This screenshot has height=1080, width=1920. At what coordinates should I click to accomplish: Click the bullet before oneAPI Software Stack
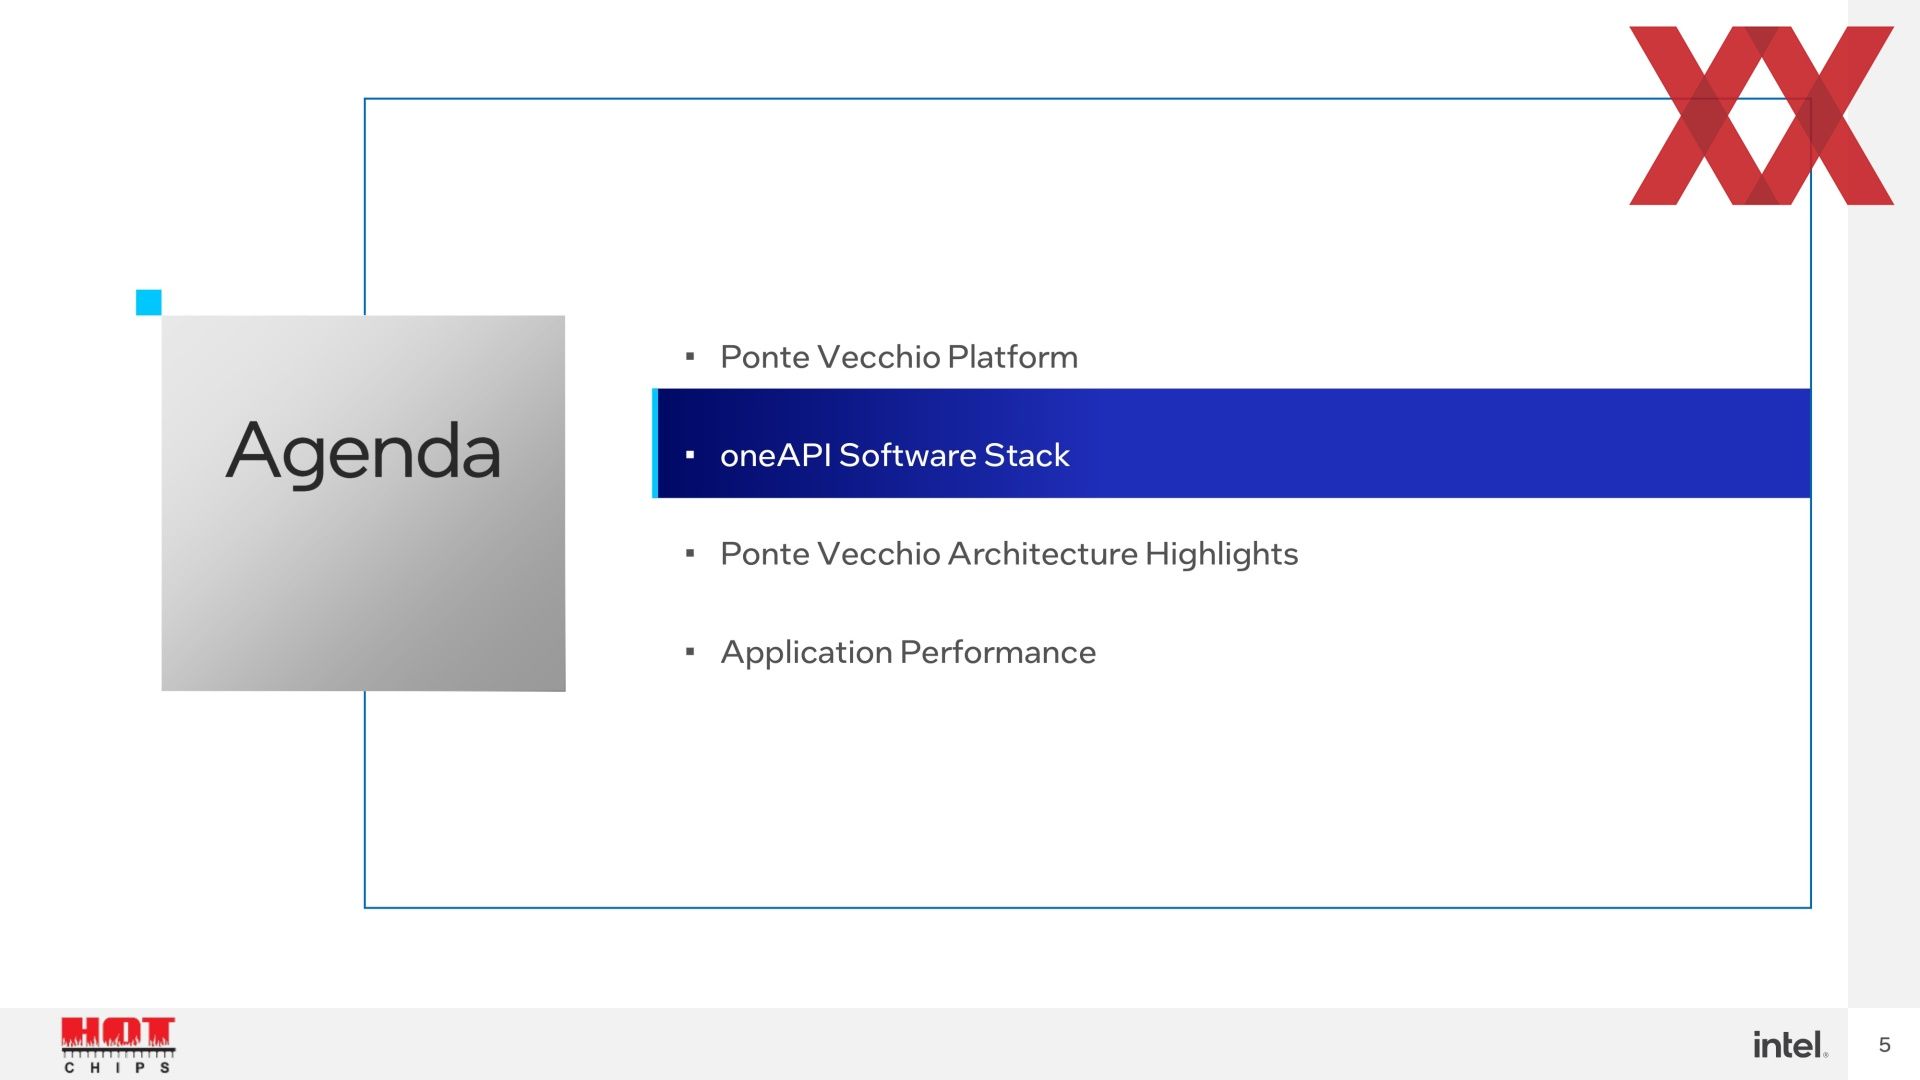point(690,455)
